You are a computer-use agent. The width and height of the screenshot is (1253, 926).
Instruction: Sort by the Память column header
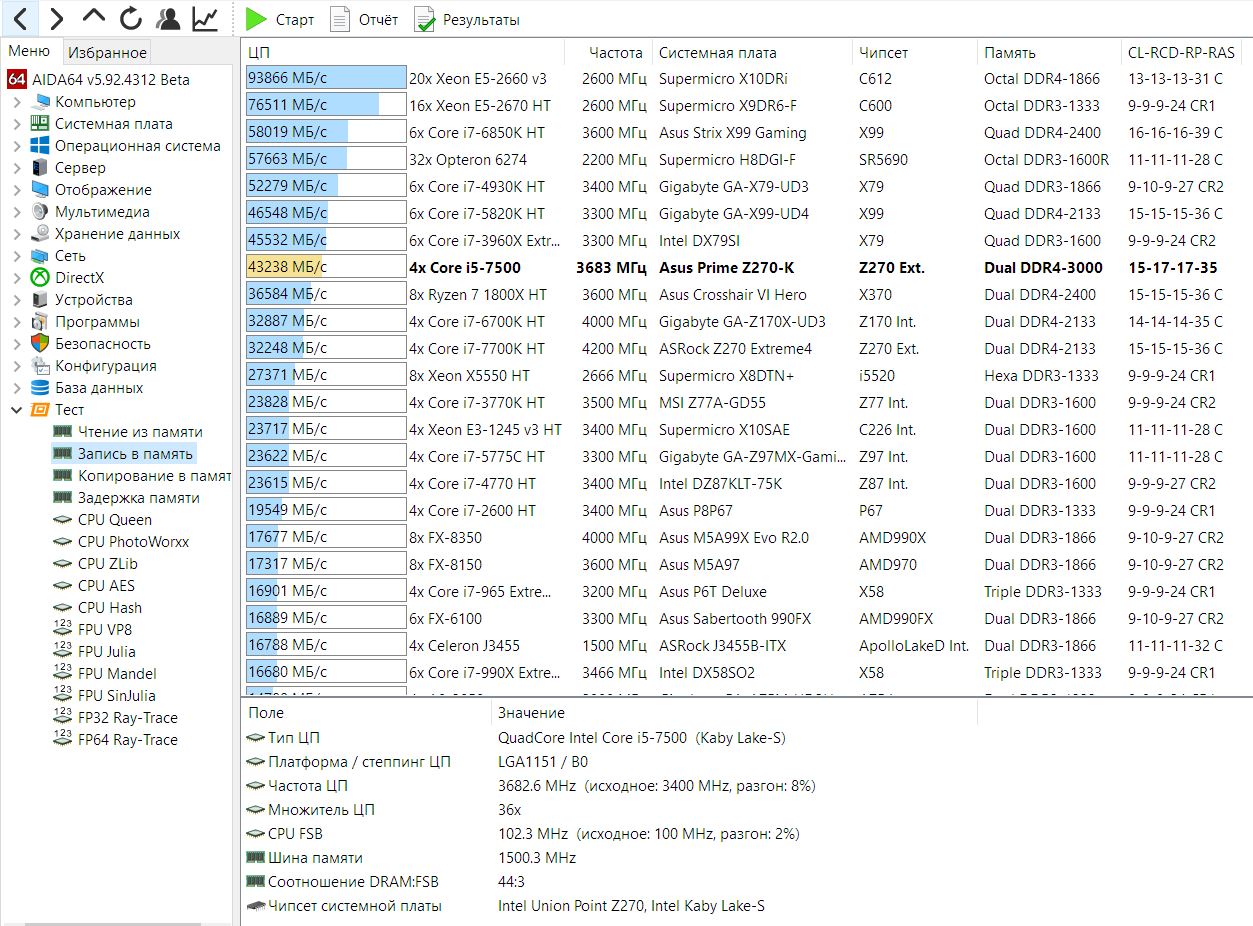click(1048, 52)
